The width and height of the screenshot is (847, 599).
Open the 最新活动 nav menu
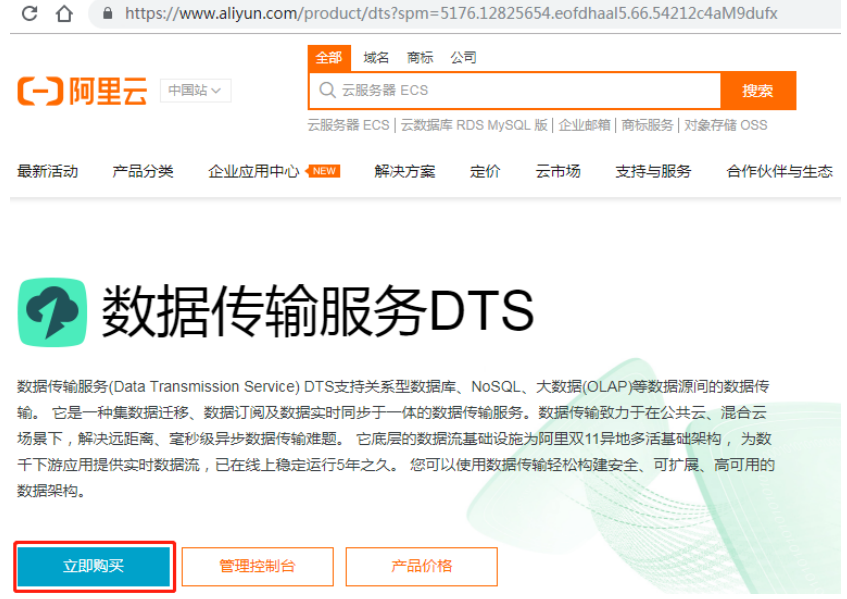[x=48, y=171]
